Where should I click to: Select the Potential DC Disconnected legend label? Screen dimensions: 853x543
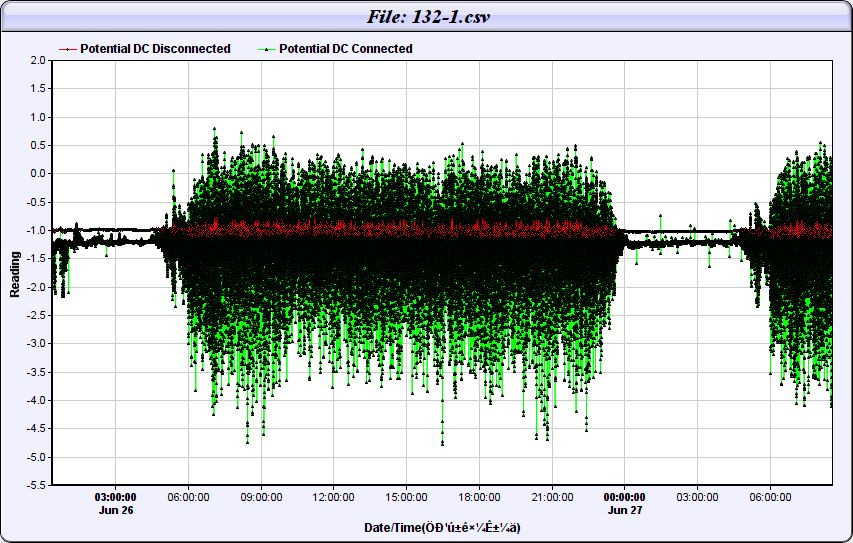click(x=155, y=49)
